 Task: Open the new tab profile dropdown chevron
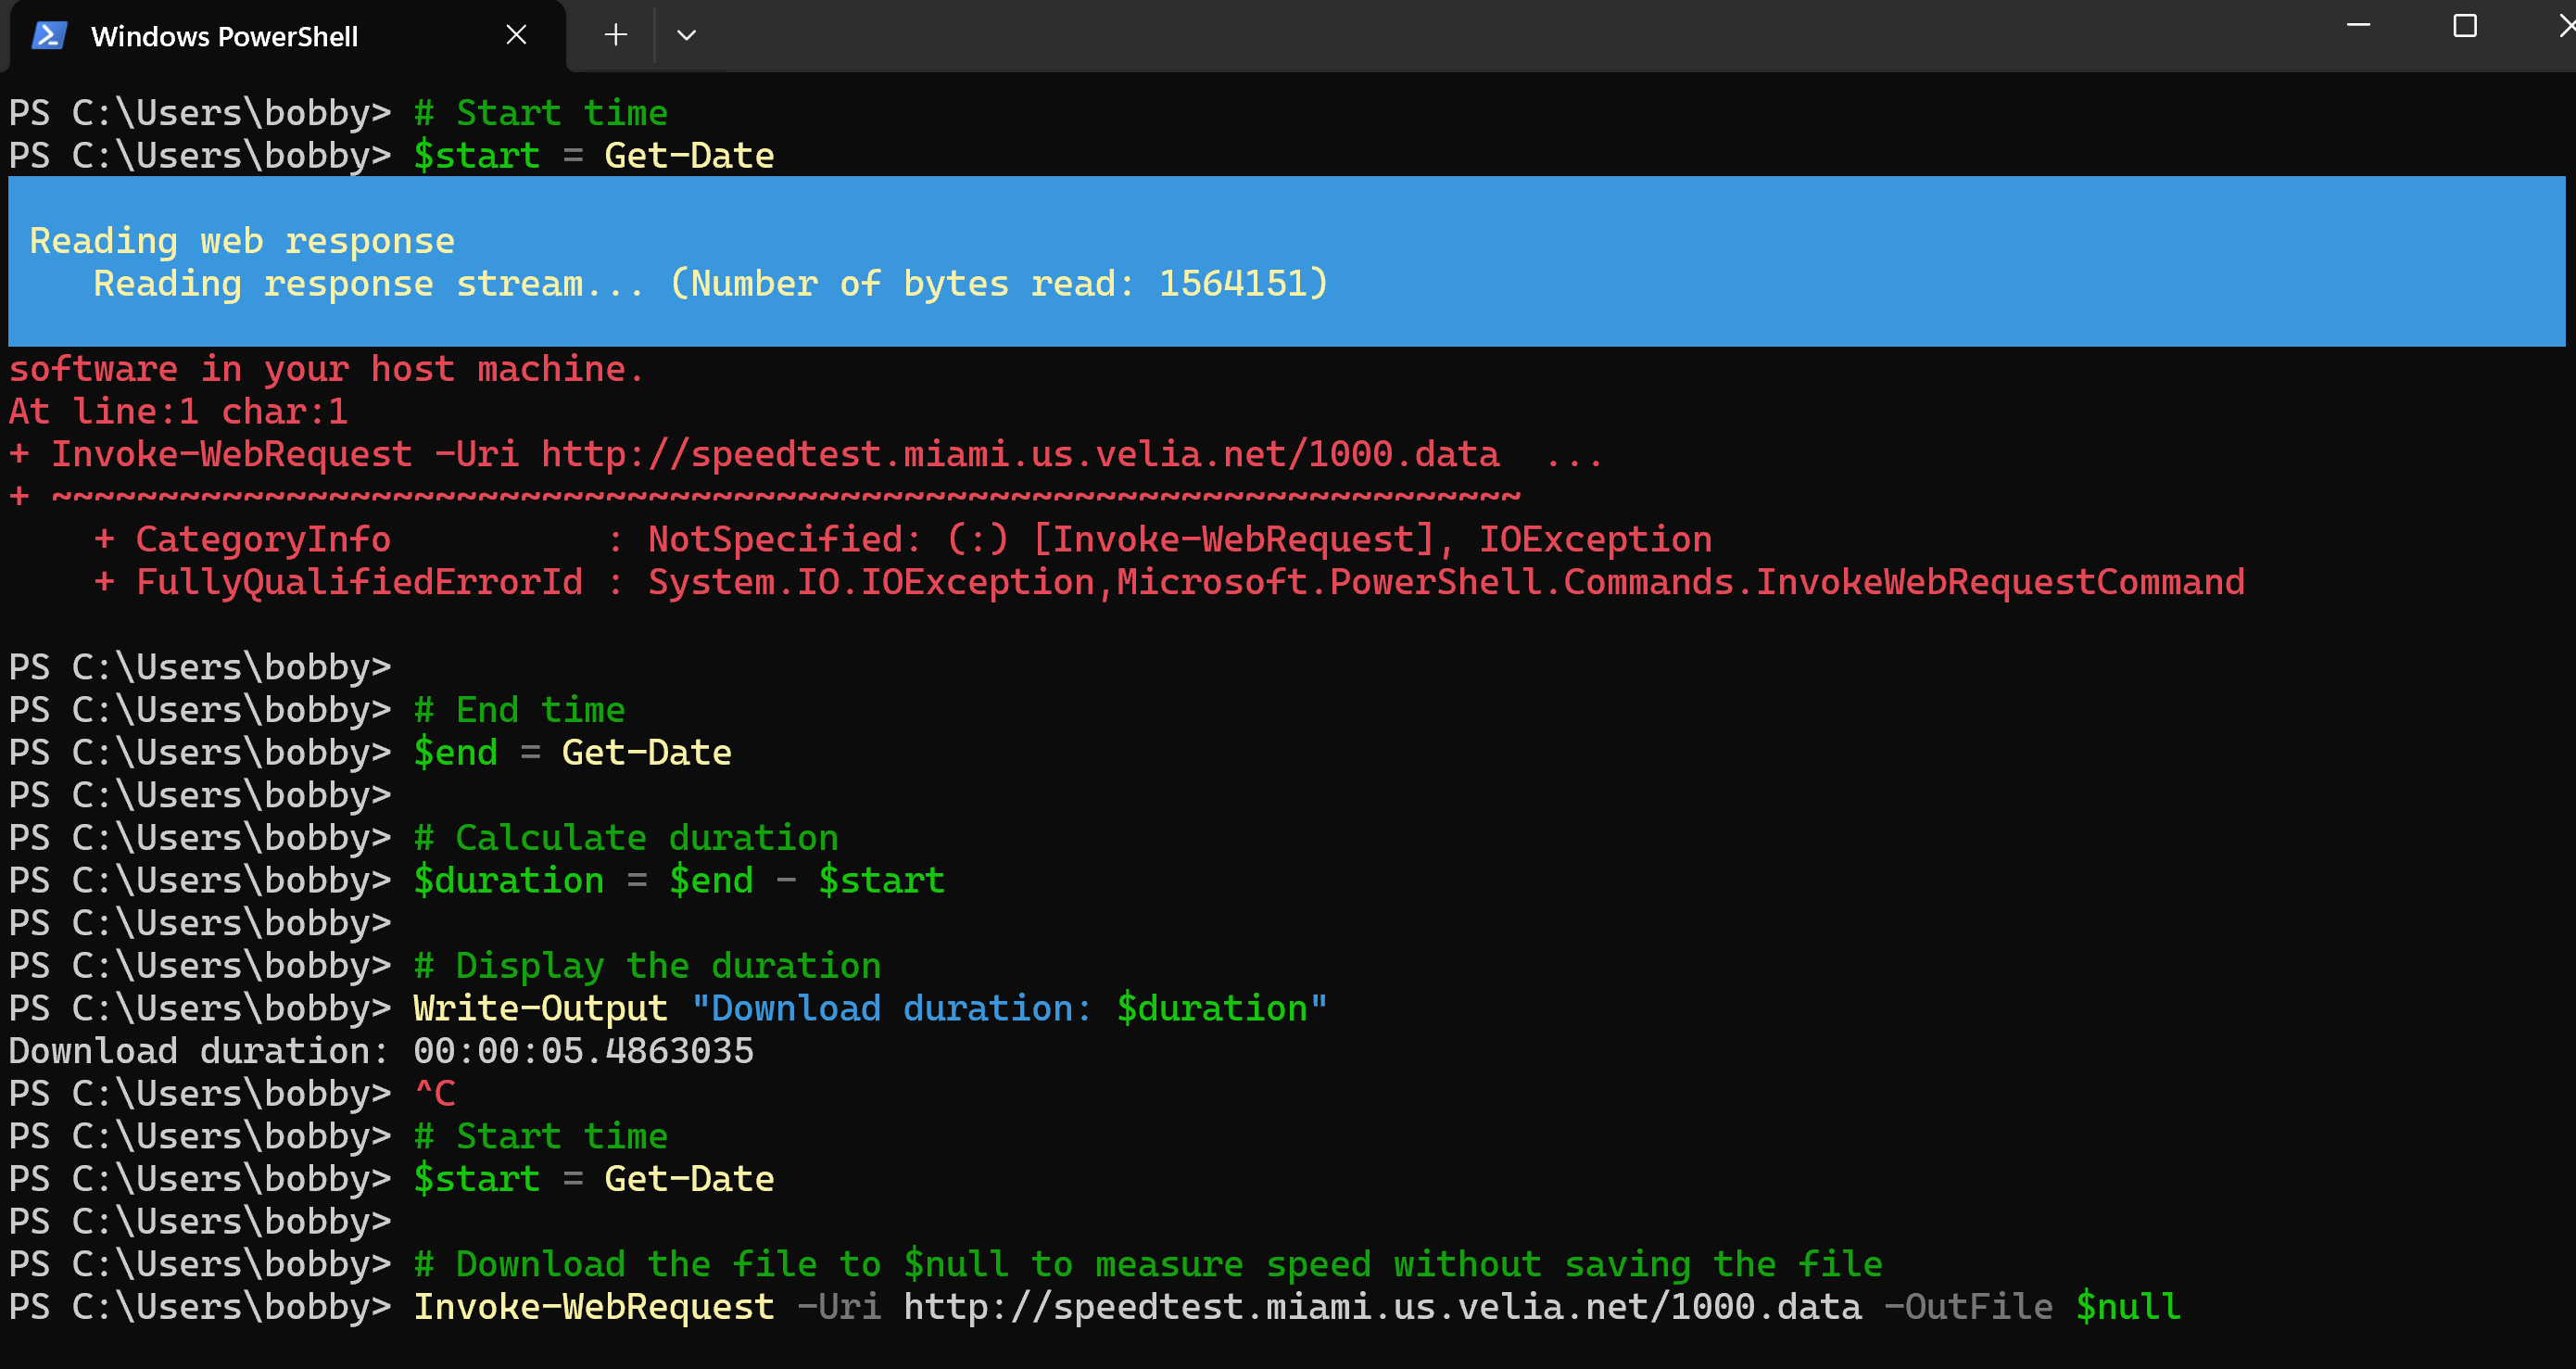tap(686, 35)
